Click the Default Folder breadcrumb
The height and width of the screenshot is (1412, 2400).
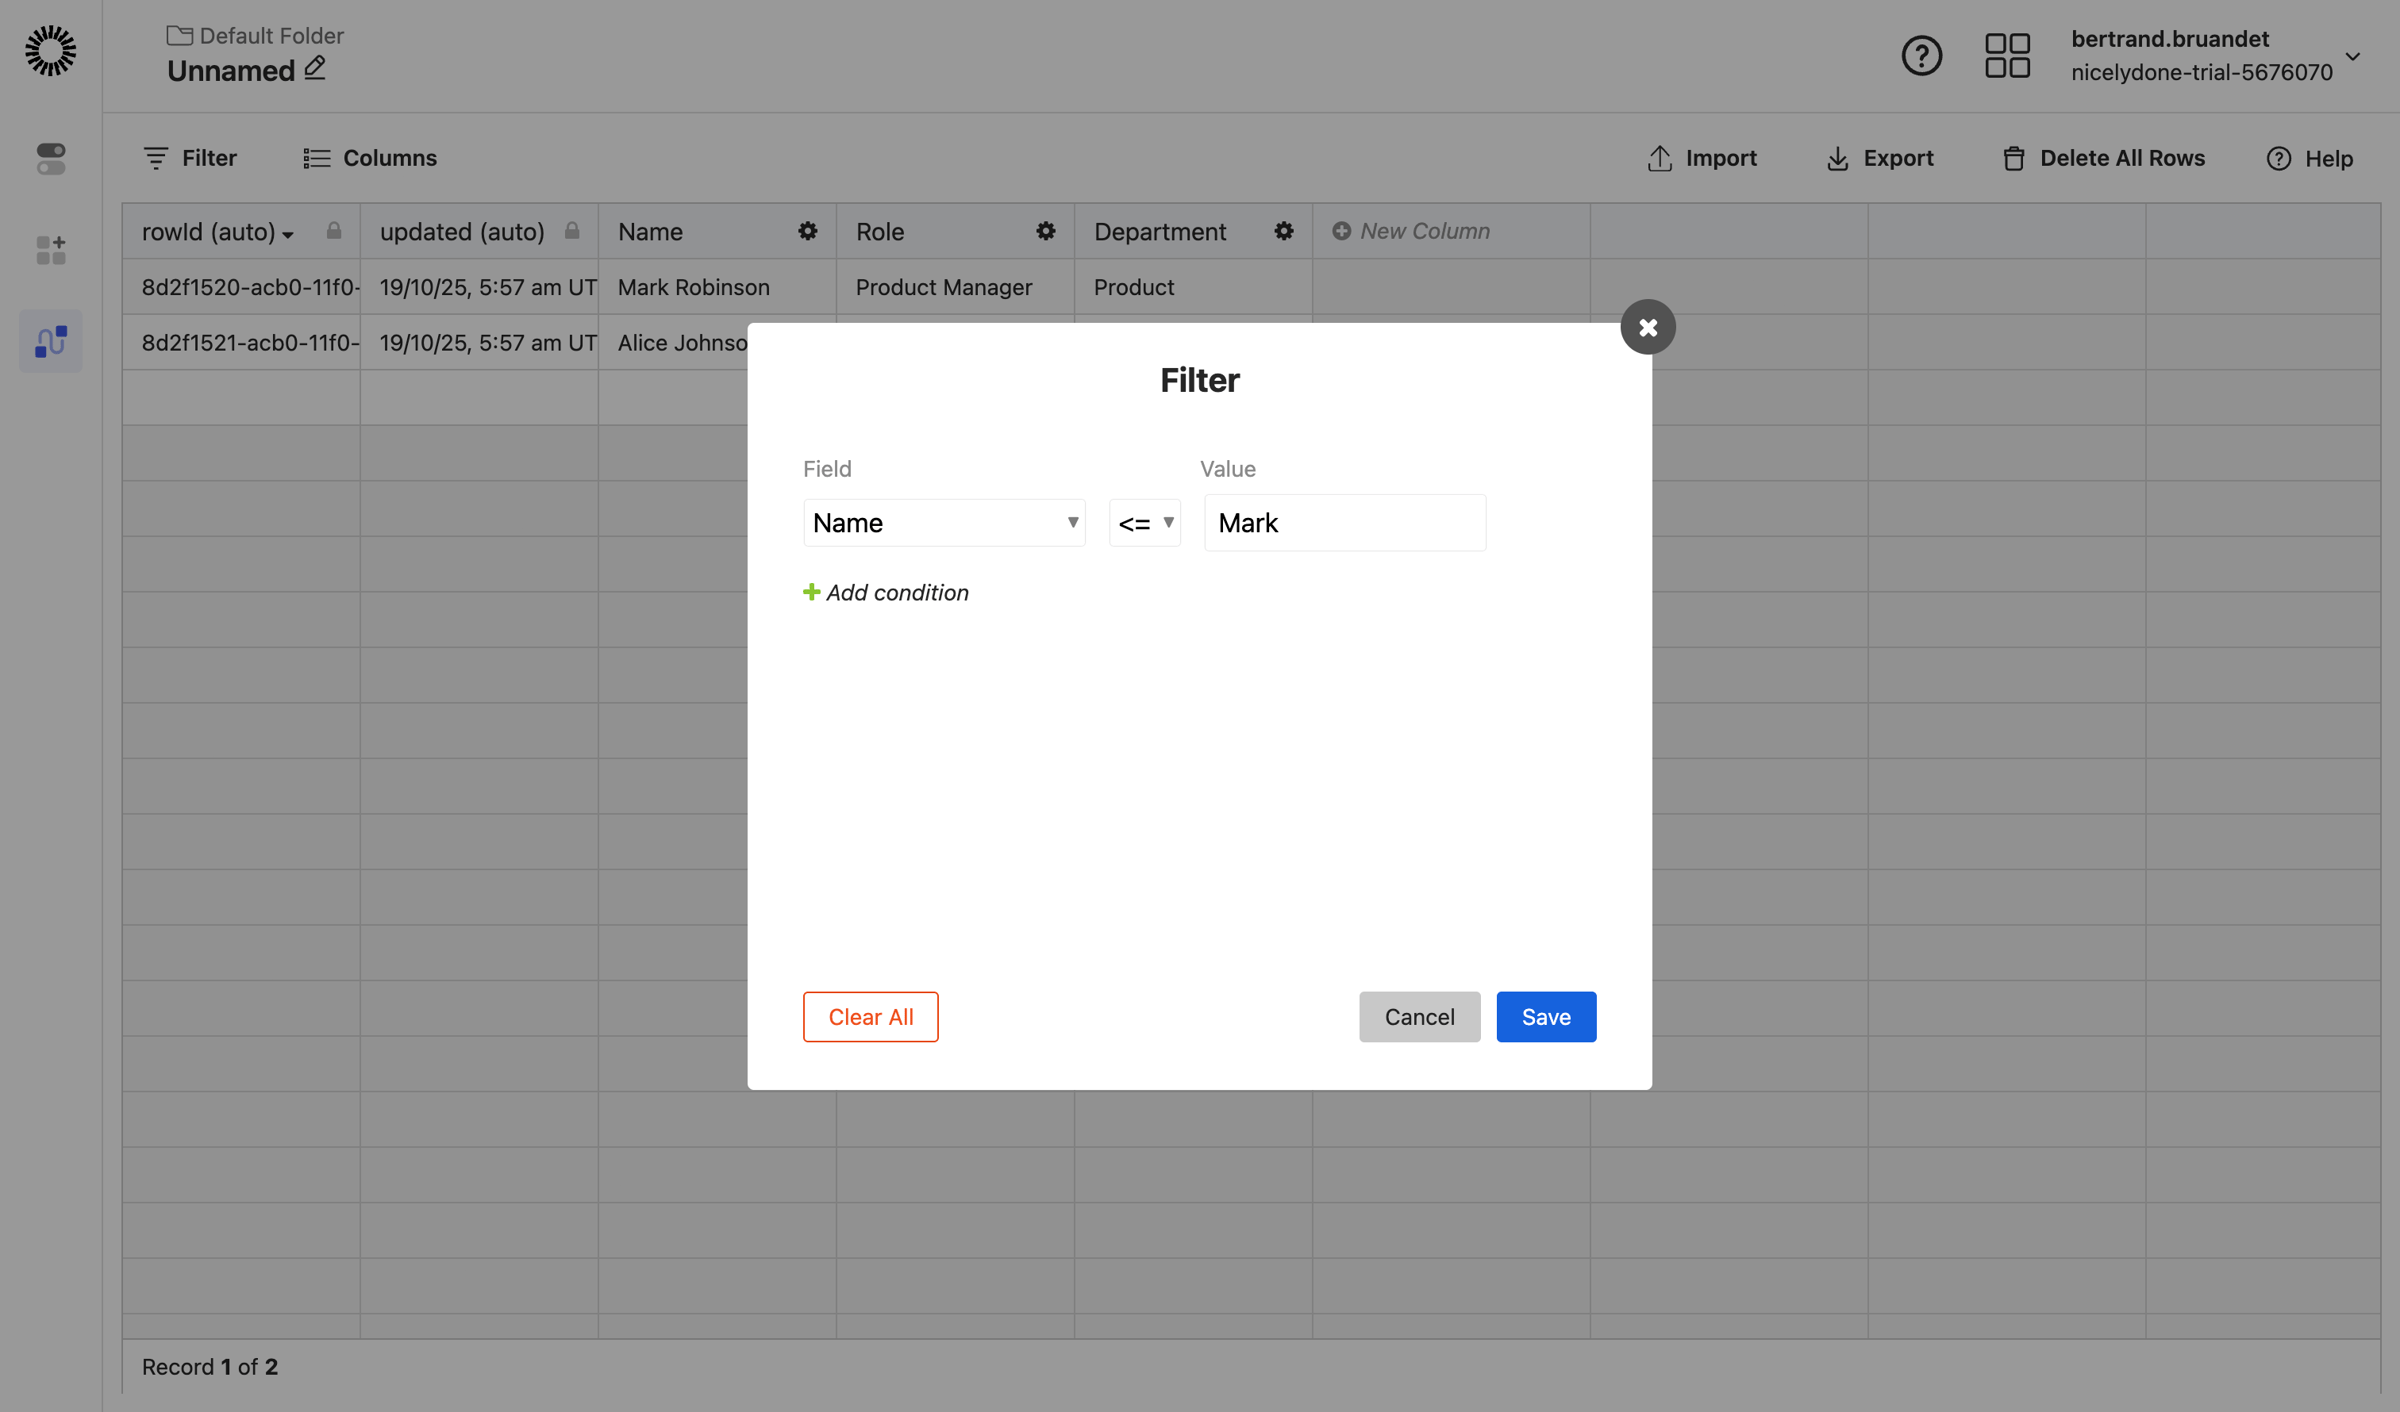point(256,35)
